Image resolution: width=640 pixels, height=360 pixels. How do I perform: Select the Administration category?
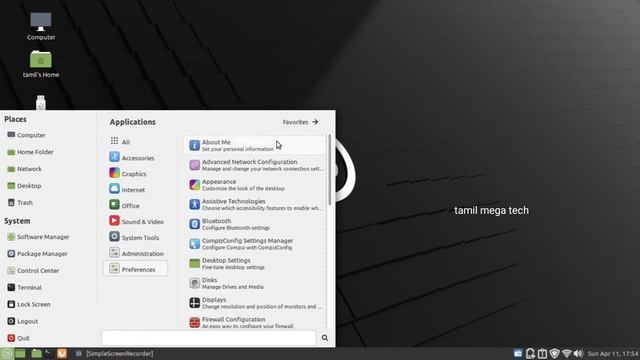136,253
